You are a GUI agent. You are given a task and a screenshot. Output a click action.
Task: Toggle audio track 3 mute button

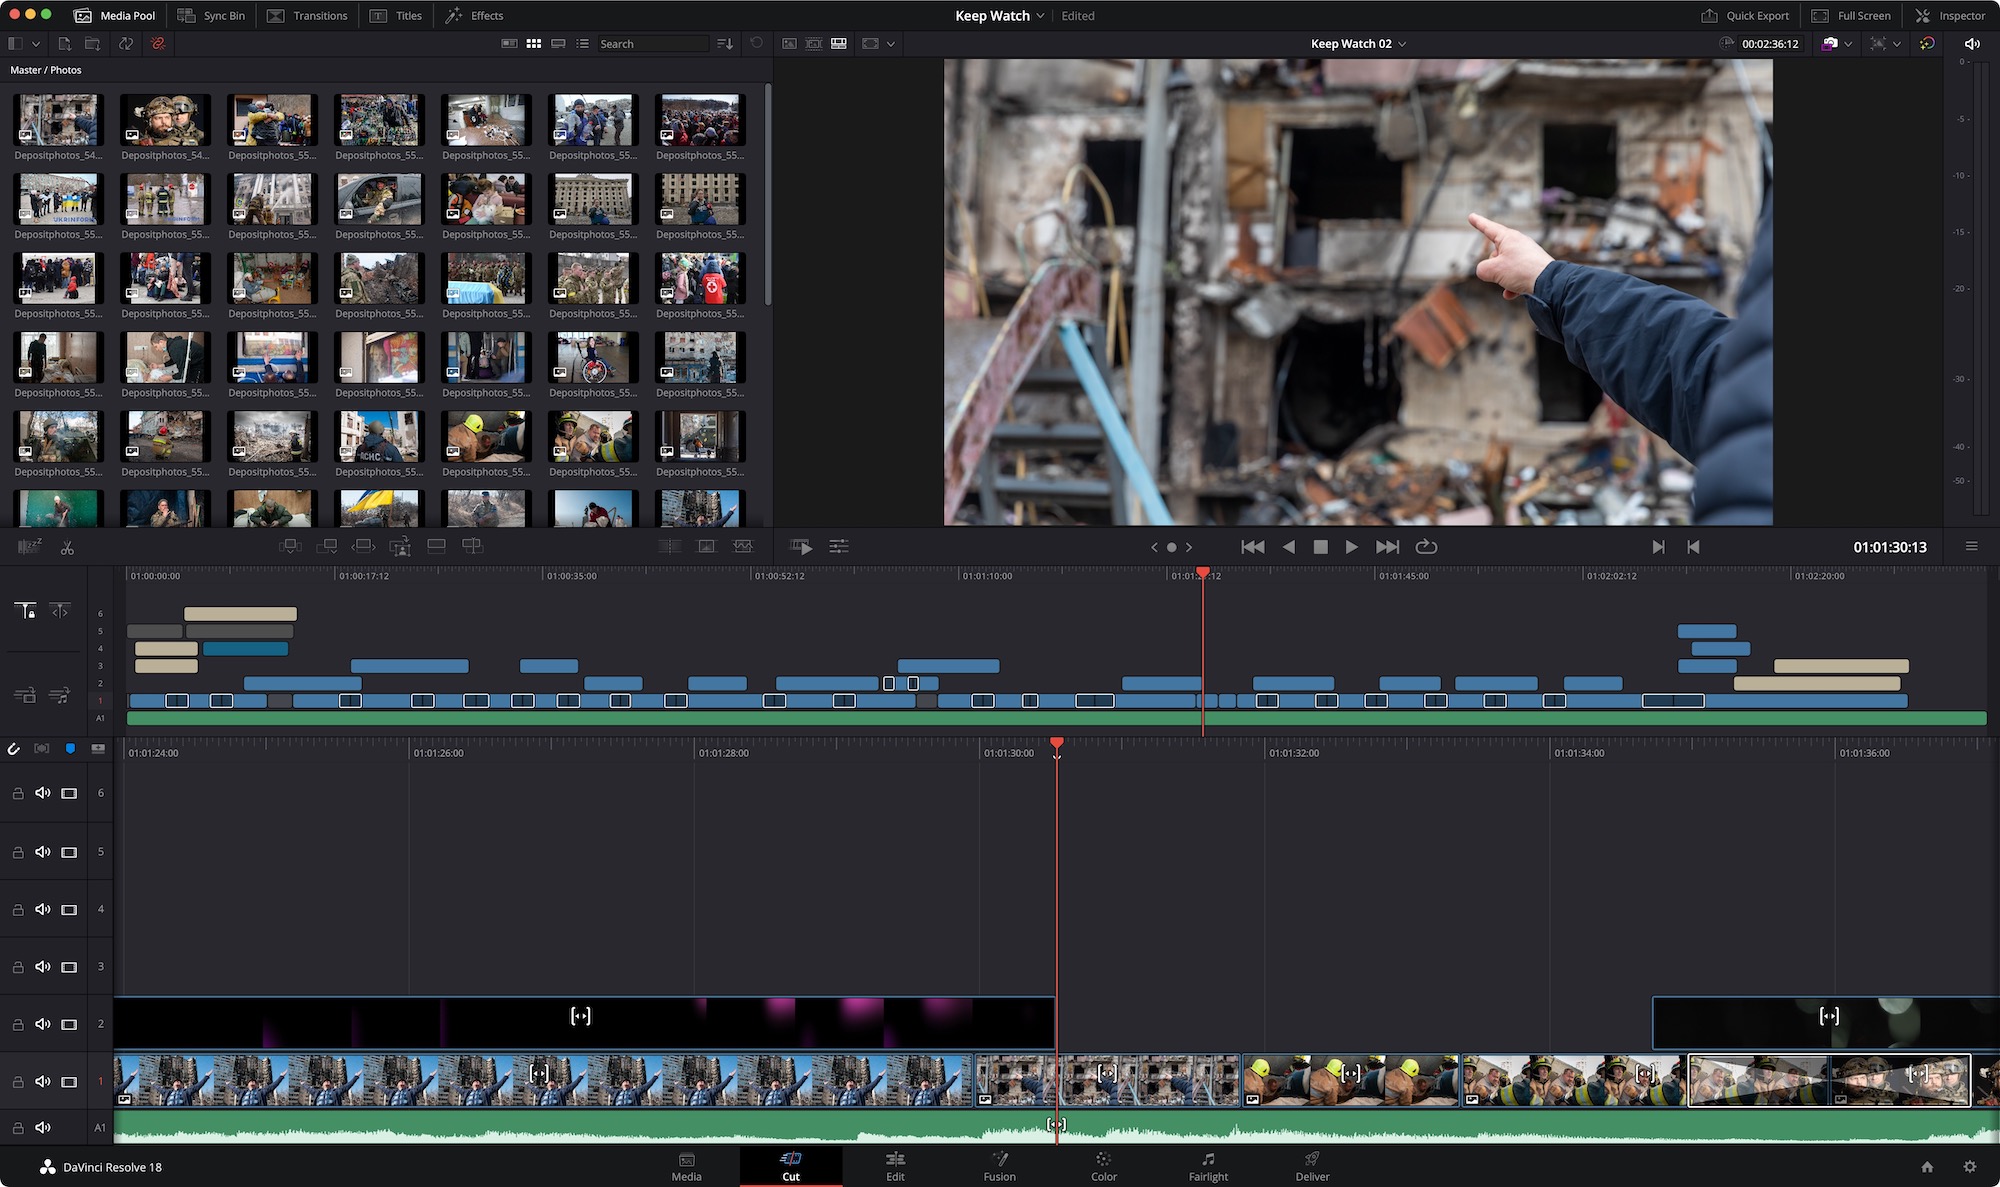coord(42,965)
